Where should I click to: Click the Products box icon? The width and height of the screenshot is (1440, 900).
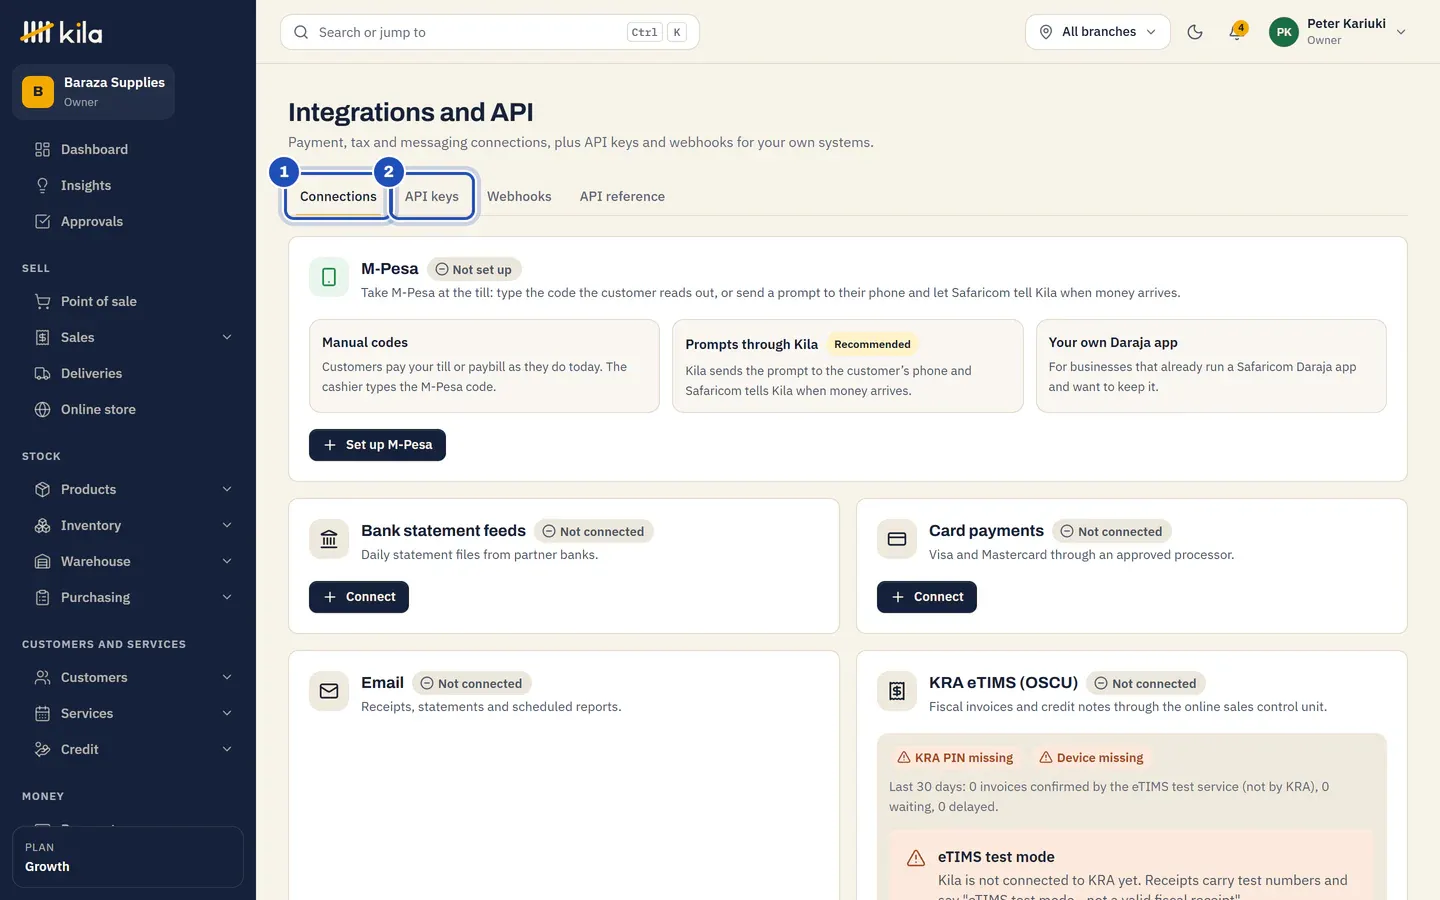[x=42, y=489]
